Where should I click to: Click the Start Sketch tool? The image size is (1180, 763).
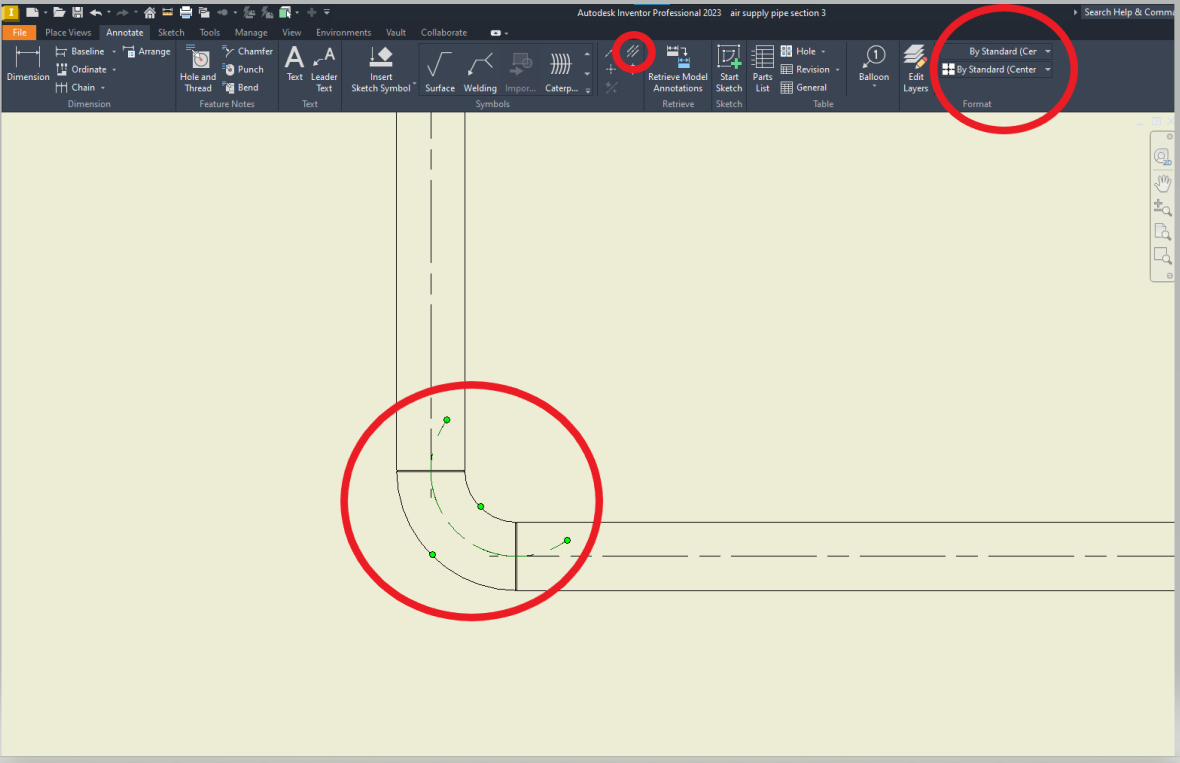click(728, 68)
